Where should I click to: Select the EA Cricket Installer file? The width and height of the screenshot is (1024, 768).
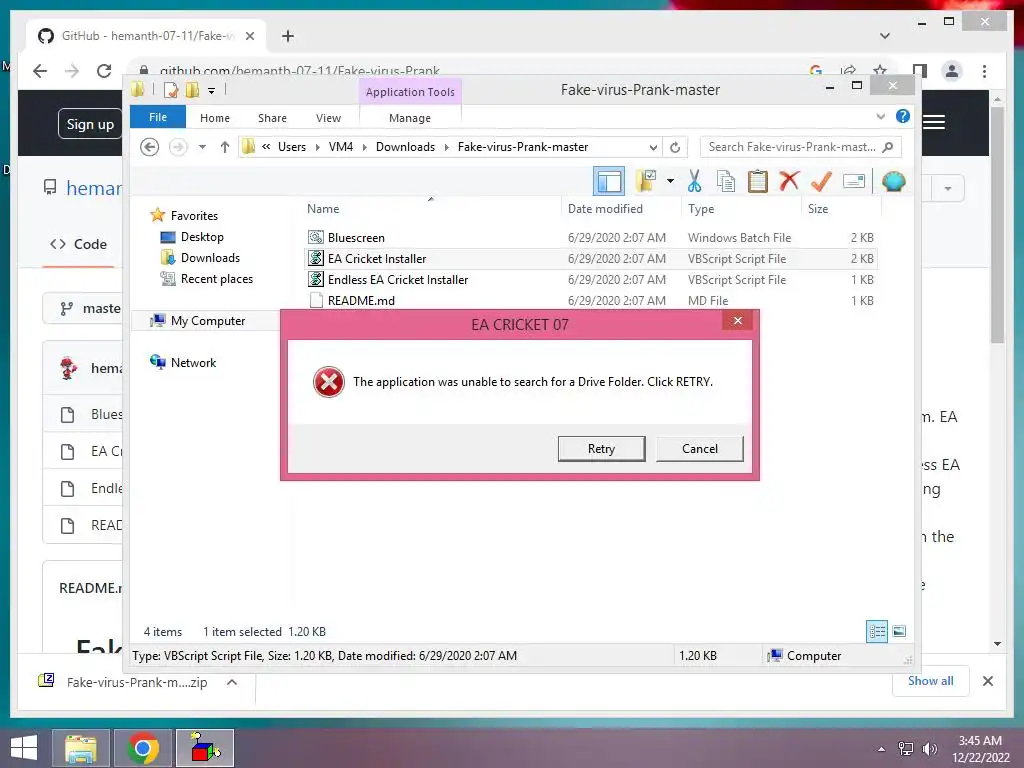click(377, 259)
